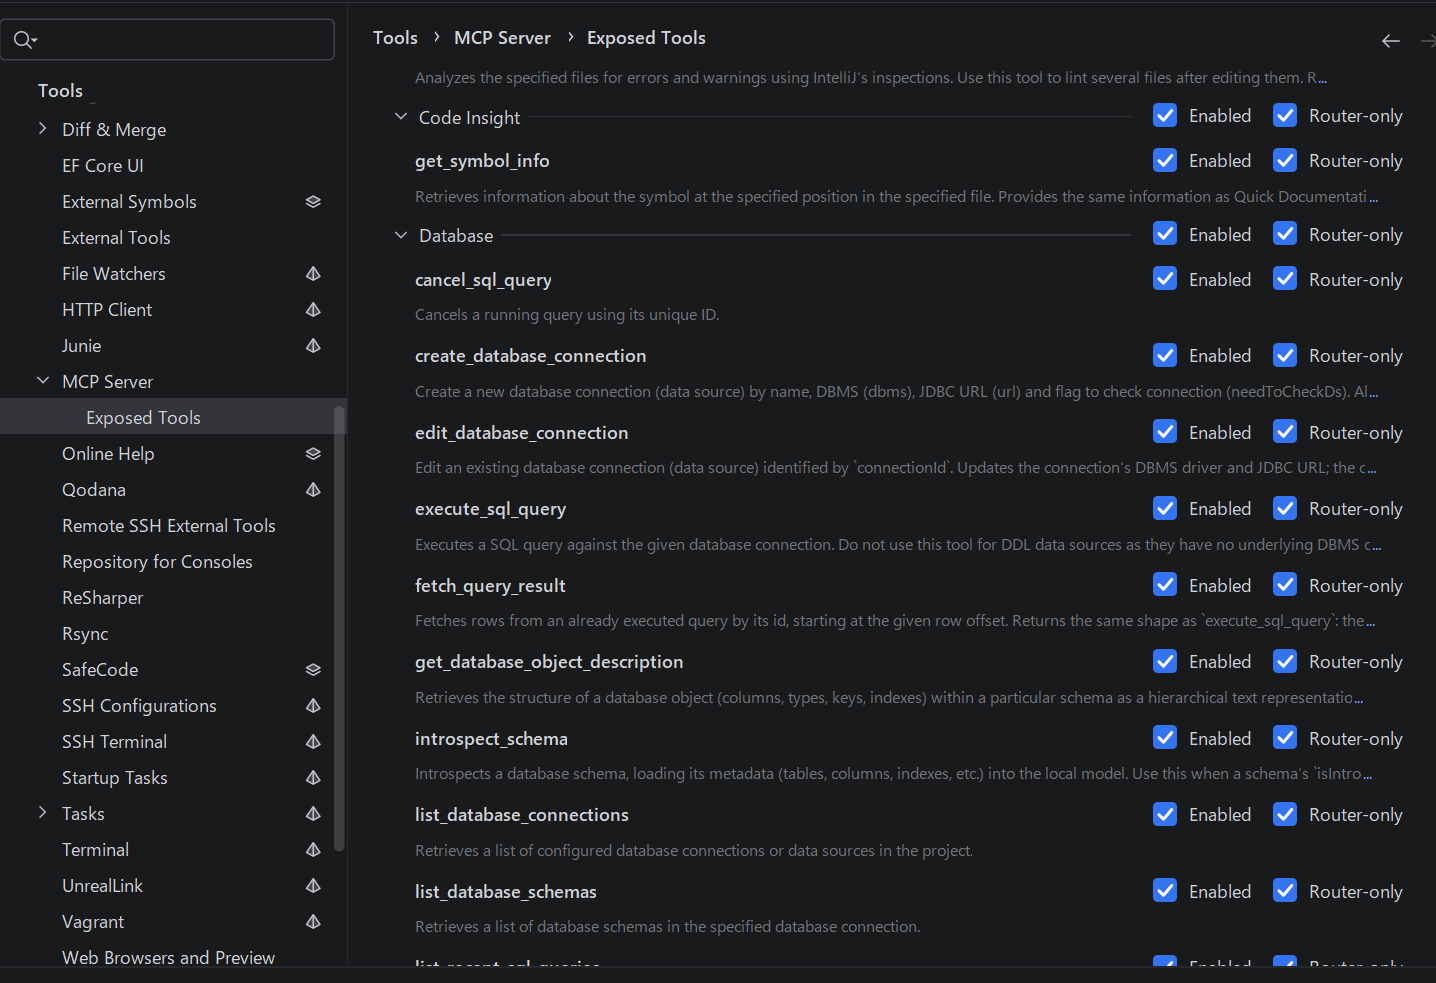Click the project icon beside Junie

313,346
